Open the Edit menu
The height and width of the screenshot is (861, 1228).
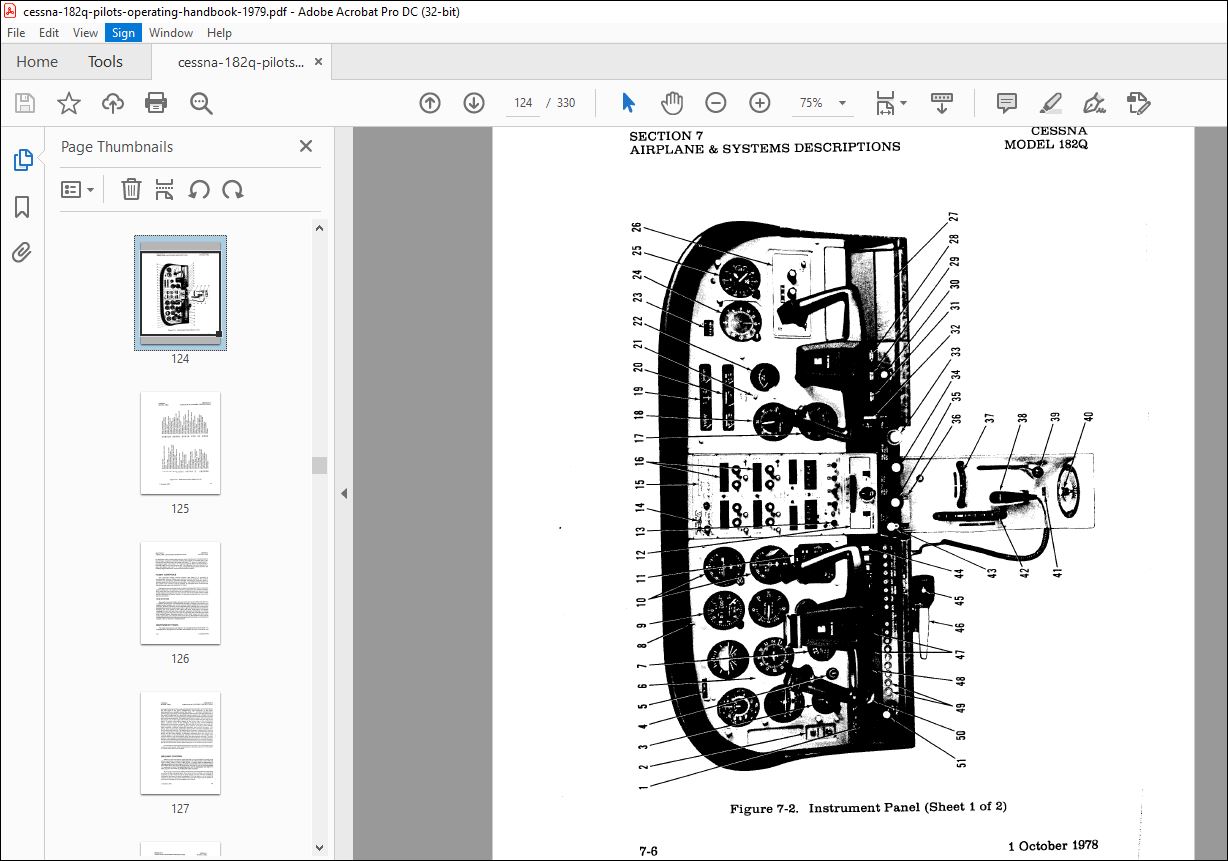(49, 33)
